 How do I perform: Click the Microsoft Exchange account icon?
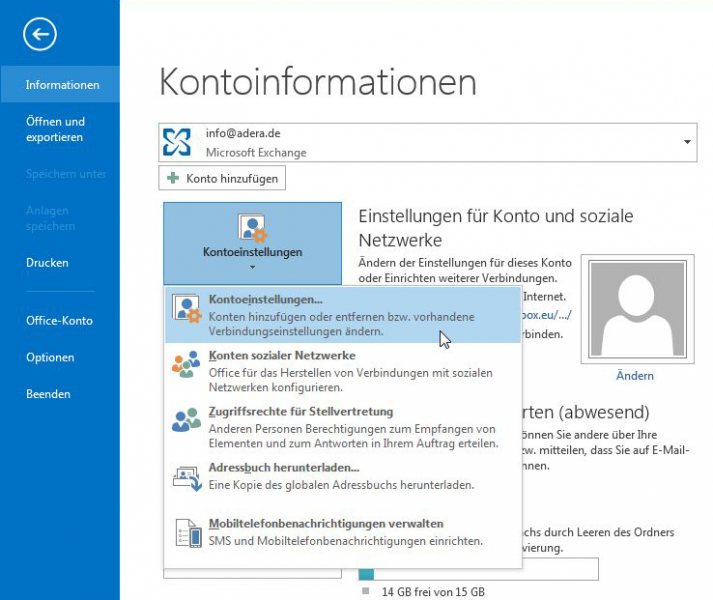pos(177,142)
